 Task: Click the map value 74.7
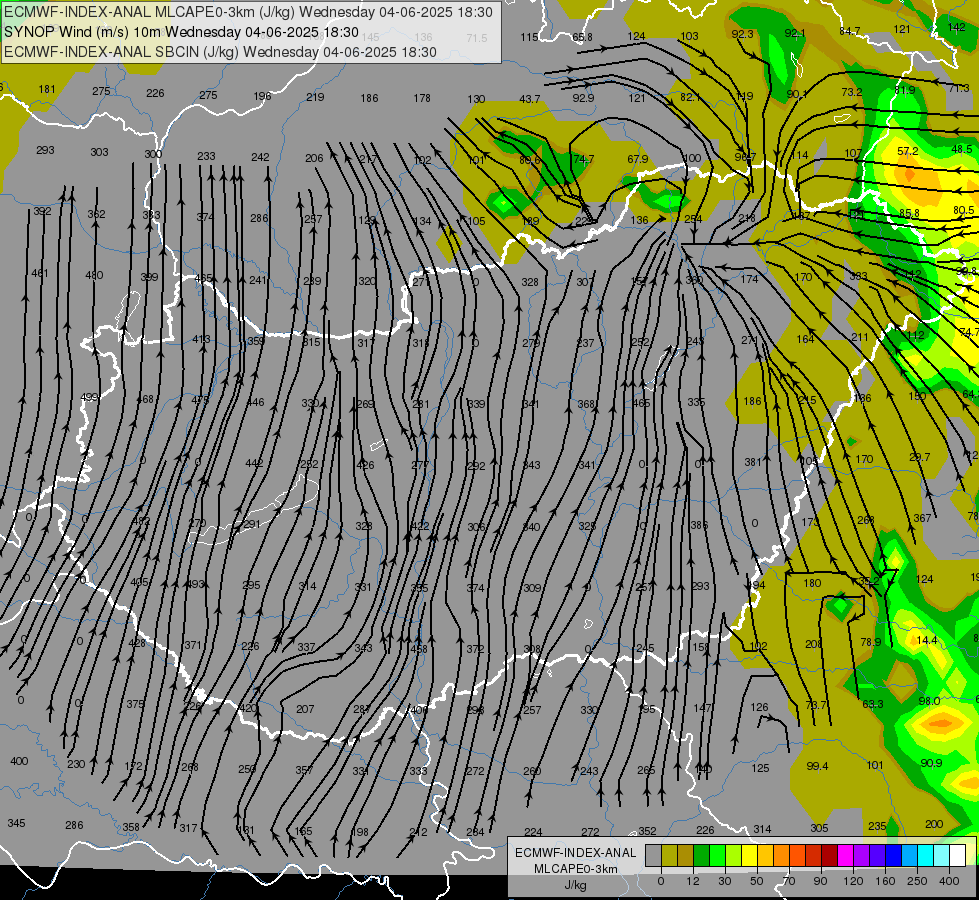[584, 159]
